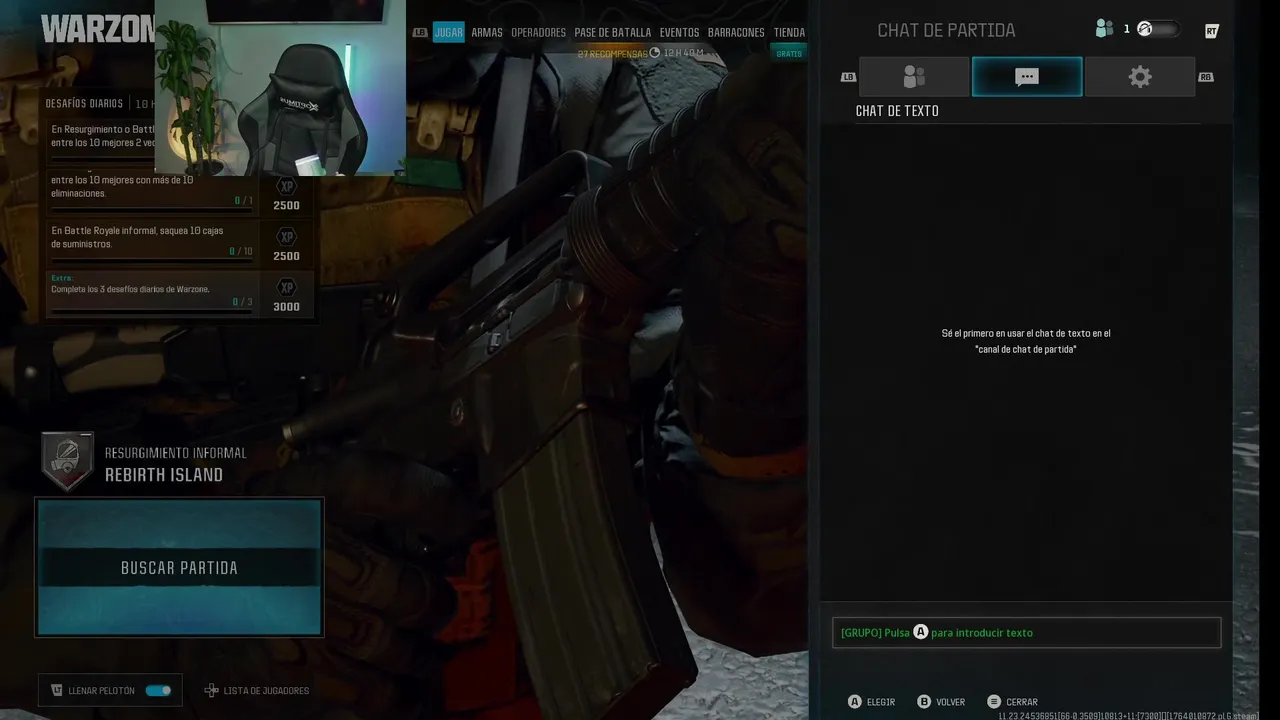This screenshot has width=1280, height=720.
Task: Click the CHAT DE TEXTO heading
Action: tap(897, 111)
